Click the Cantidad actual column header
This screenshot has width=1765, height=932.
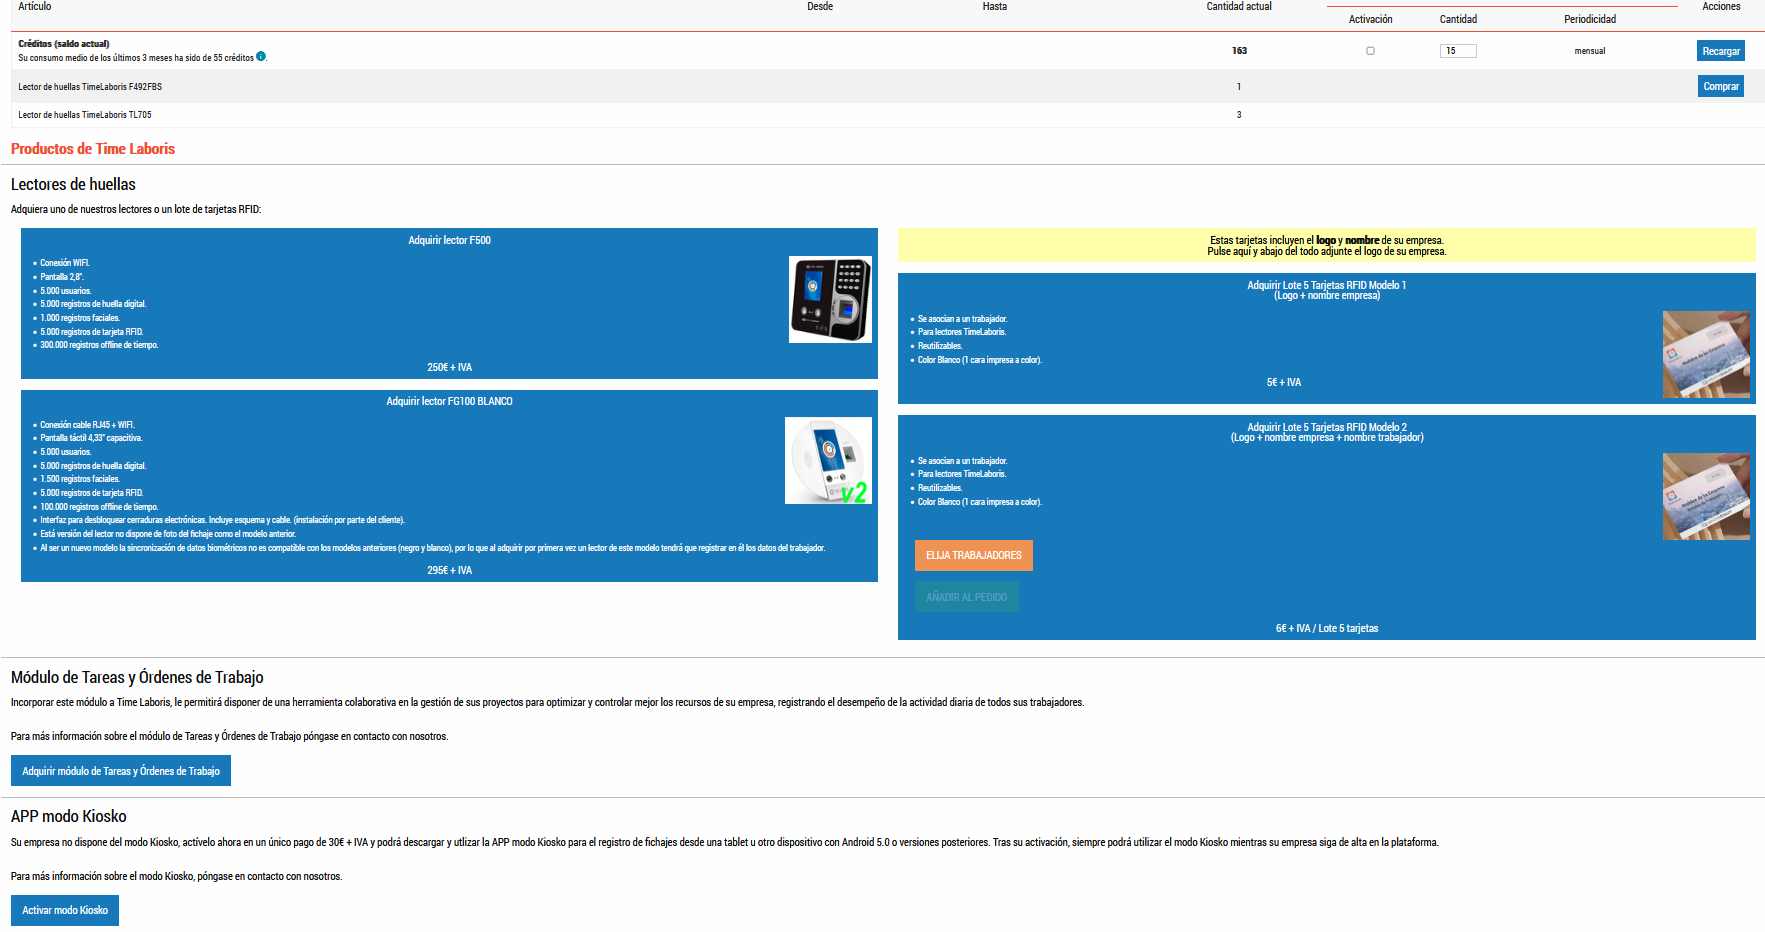click(1239, 6)
